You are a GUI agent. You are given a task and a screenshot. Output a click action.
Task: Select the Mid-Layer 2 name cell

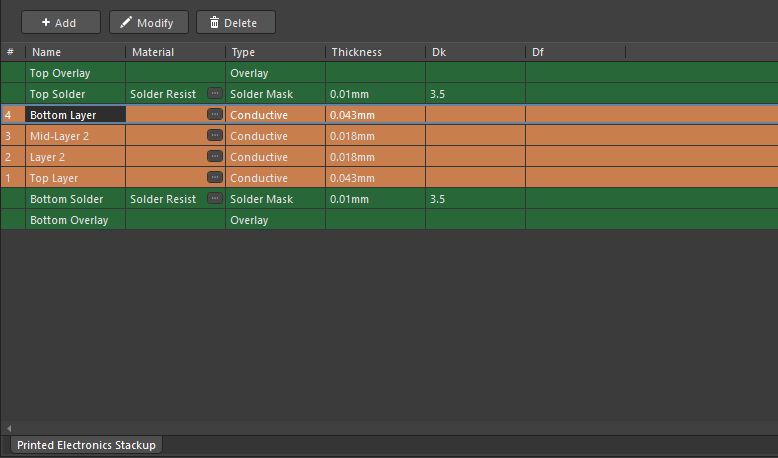75,136
